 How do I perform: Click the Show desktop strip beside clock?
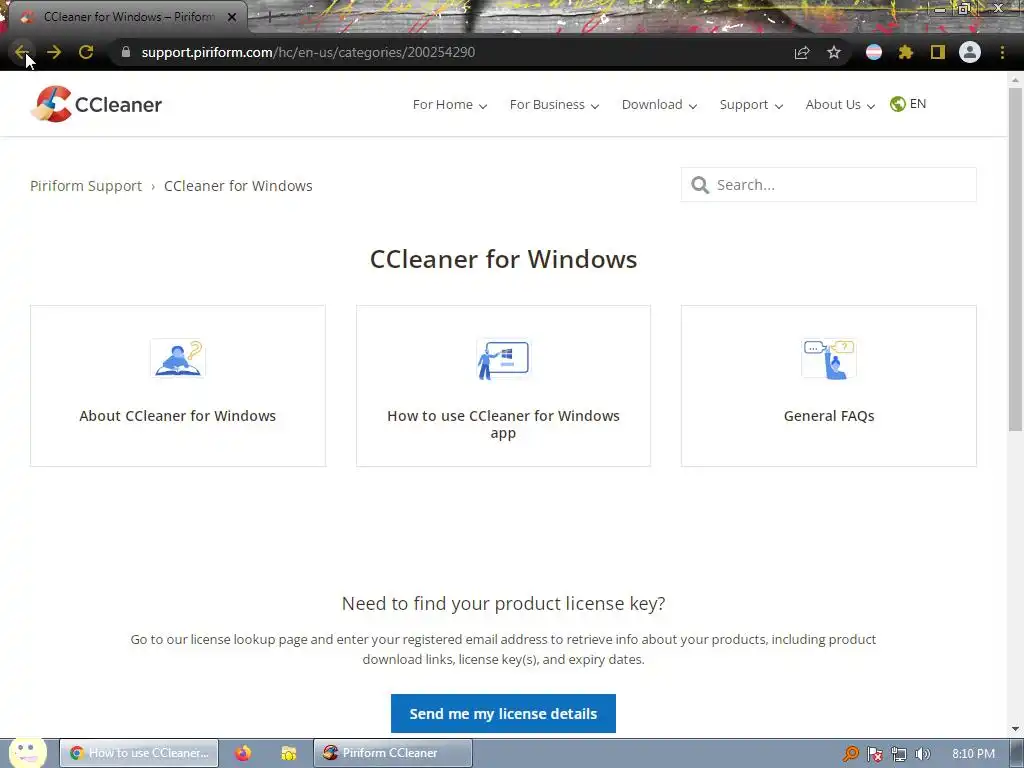[x=1016, y=753]
